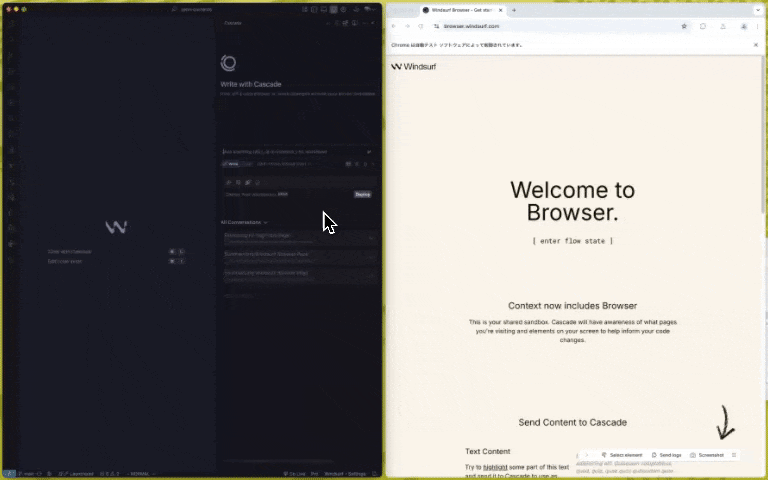
Task: Click the drag handle on browser toolbar
Action: [x=734, y=455]
